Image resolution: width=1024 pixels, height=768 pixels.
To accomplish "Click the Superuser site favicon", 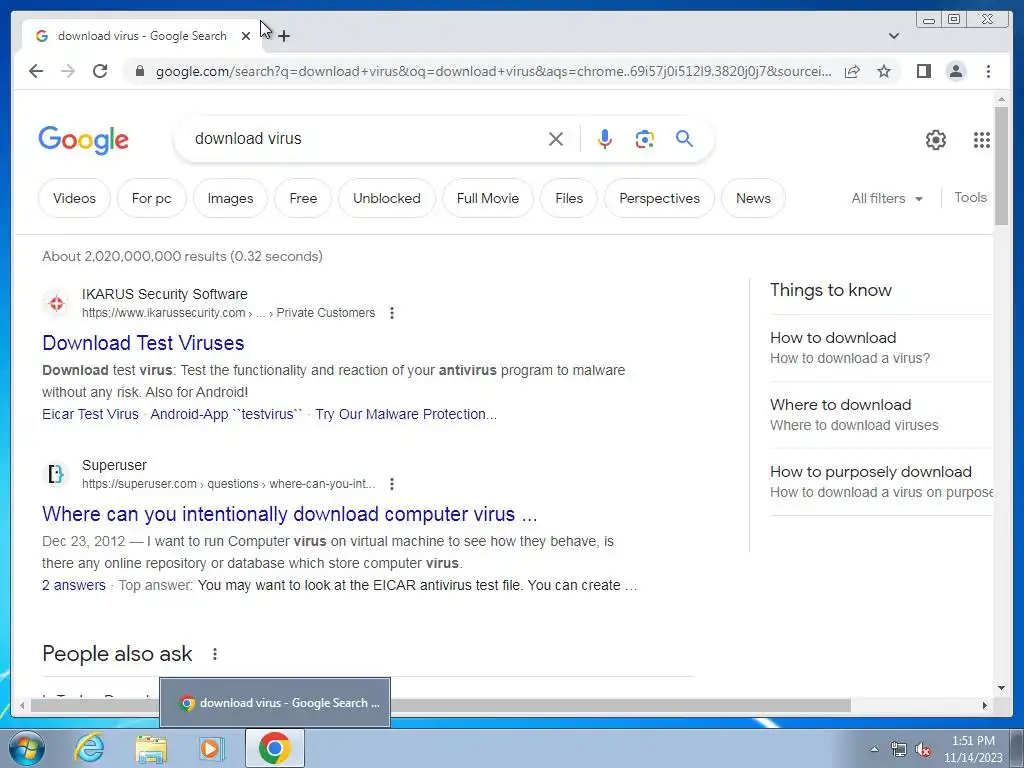I will pyautogui.click(x=56, y=474).
